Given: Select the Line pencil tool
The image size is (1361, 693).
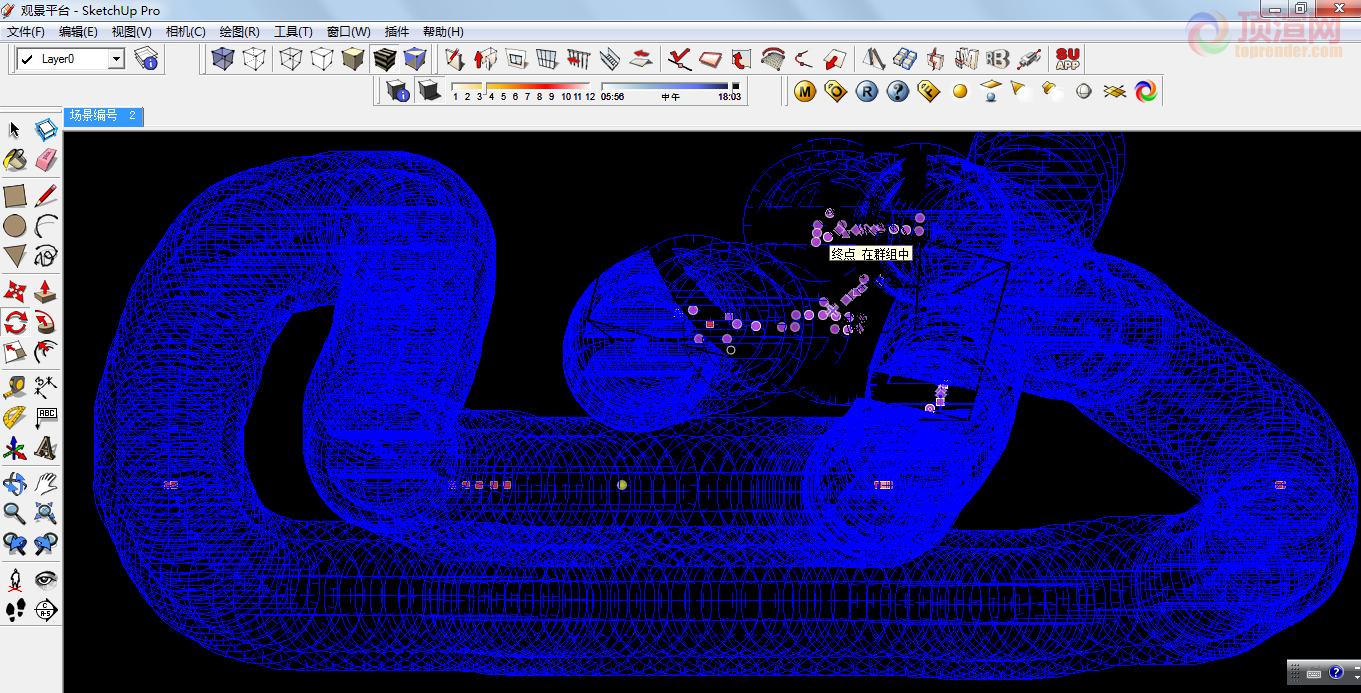Looking at the screenshot, I should pyautogui.click(x=45, y=195).
